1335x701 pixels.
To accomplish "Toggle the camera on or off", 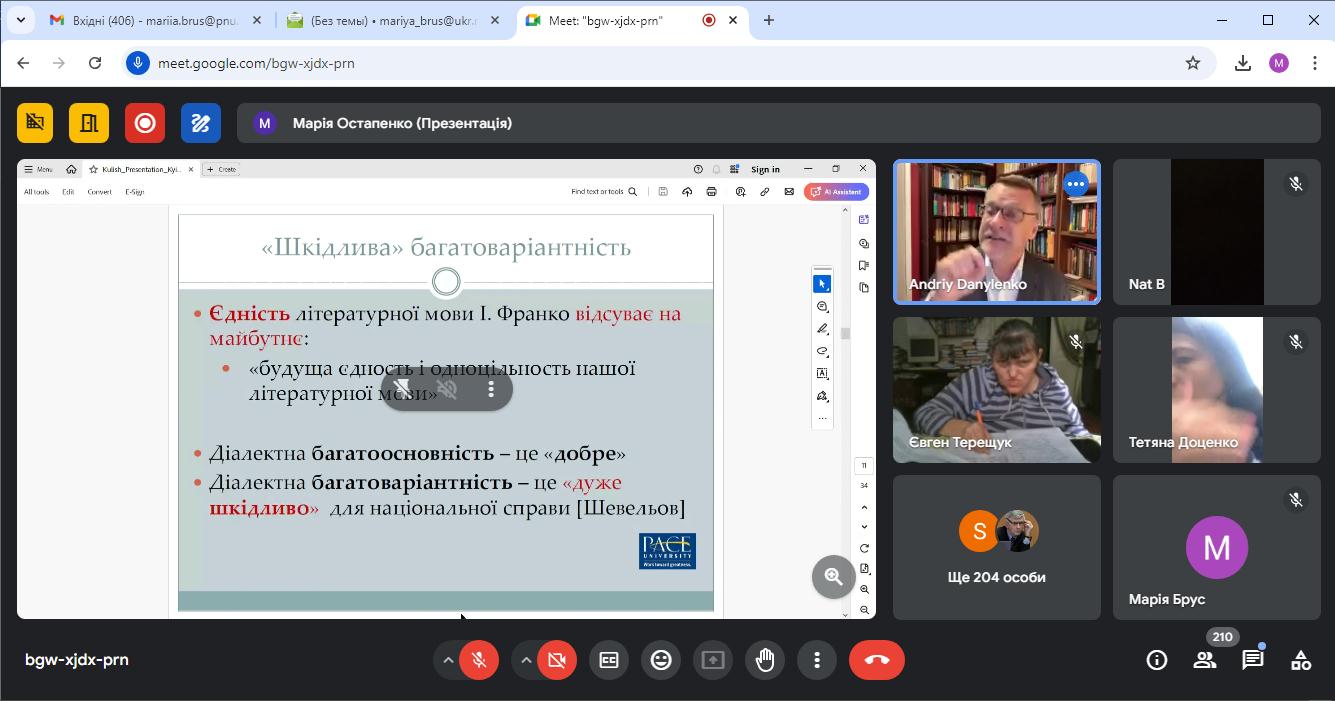I will coord(557,660).
